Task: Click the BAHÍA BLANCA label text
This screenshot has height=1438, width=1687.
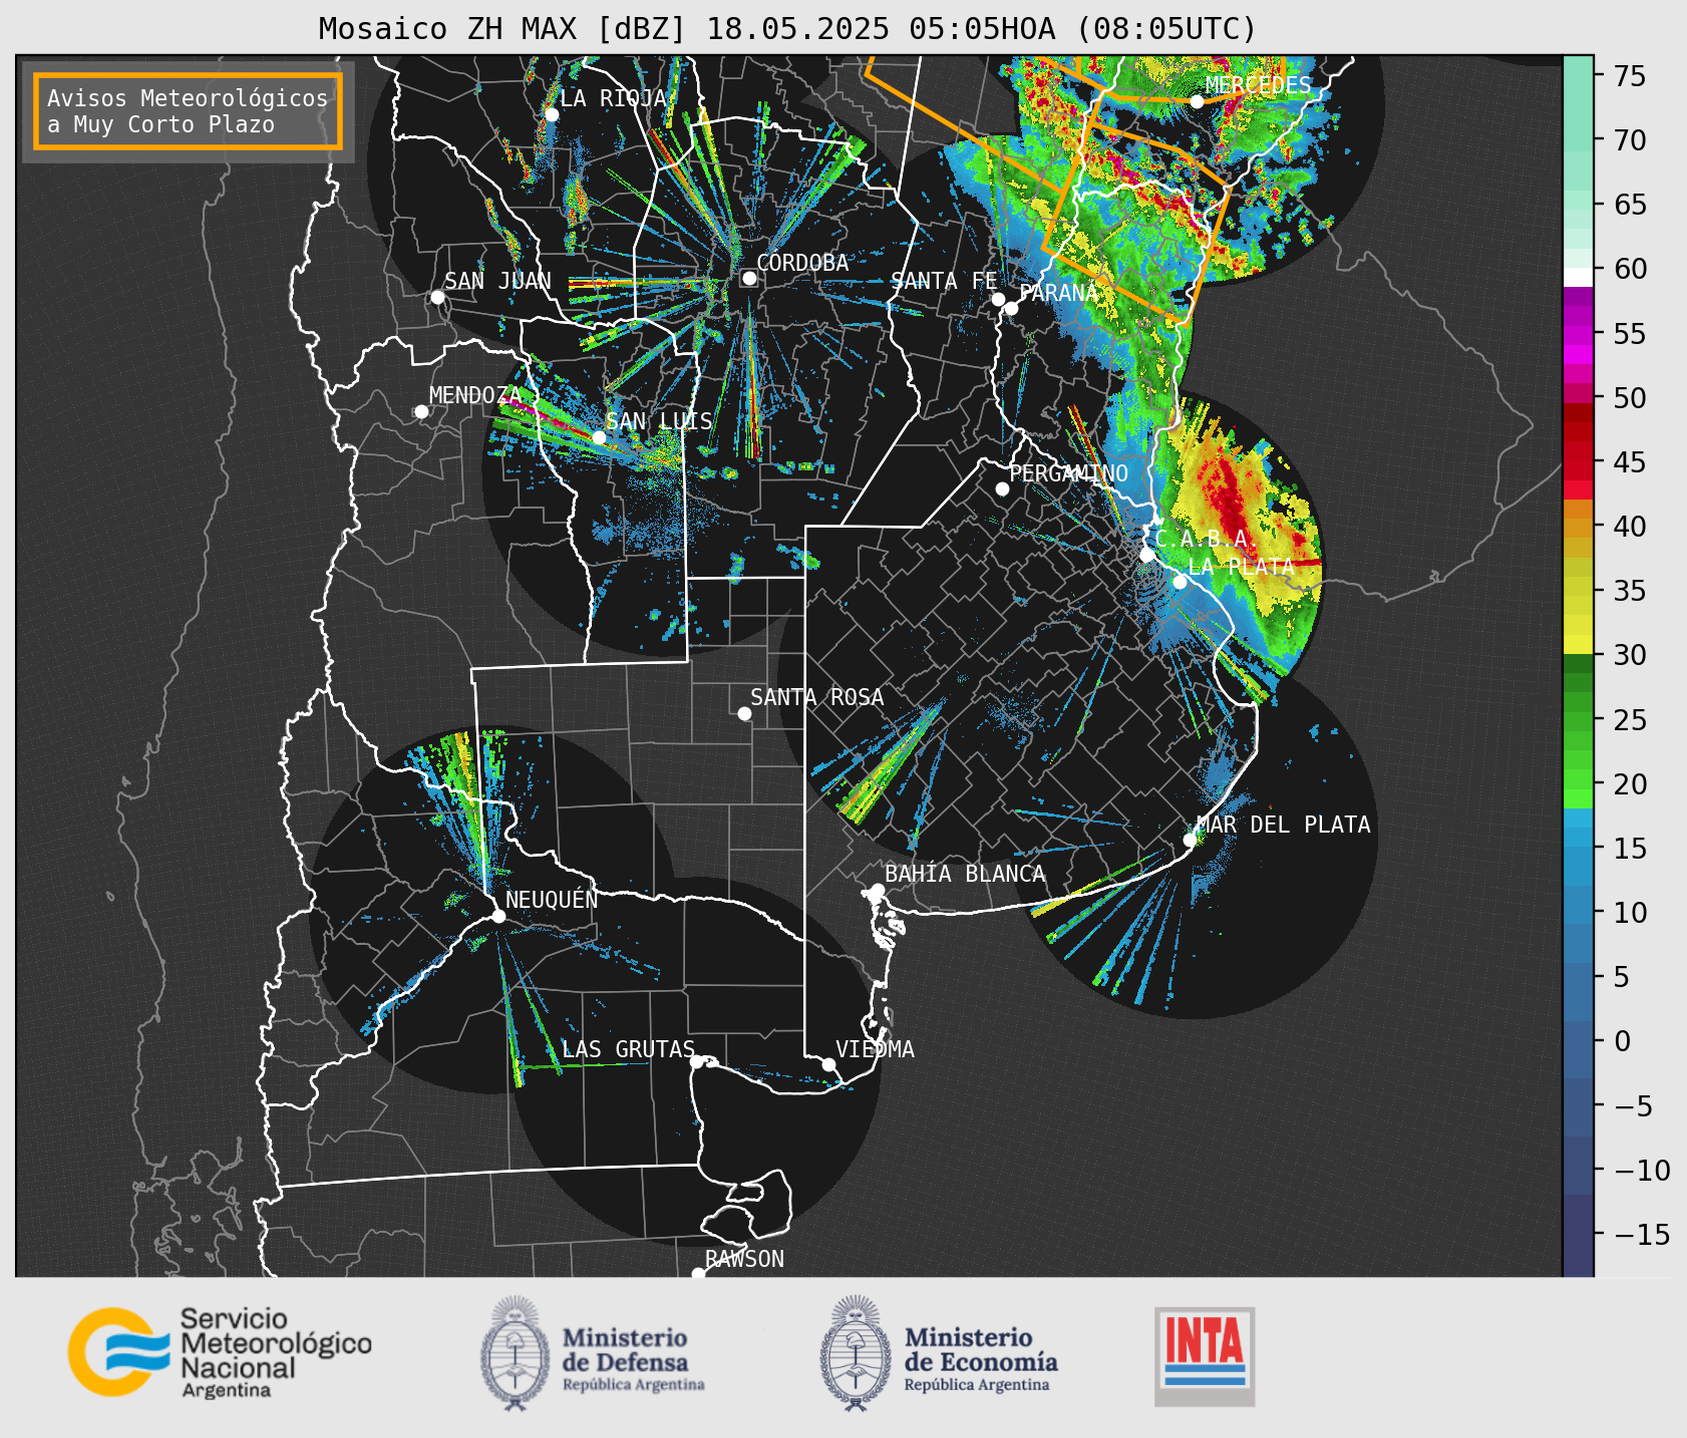Action: click(x=965, y=875)
